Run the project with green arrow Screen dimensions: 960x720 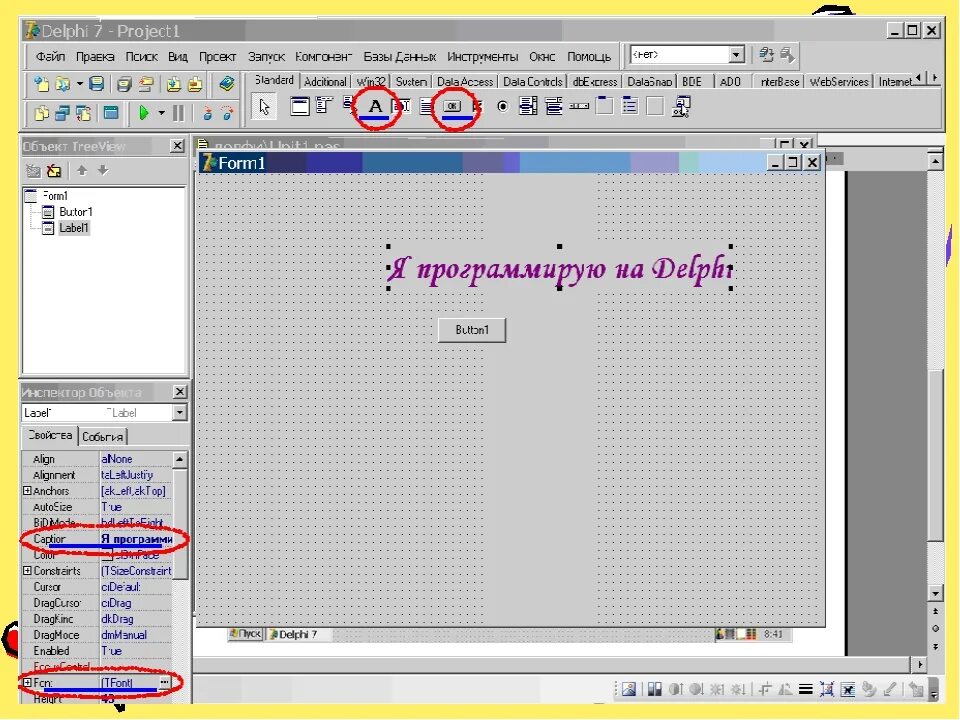(144, 113)
